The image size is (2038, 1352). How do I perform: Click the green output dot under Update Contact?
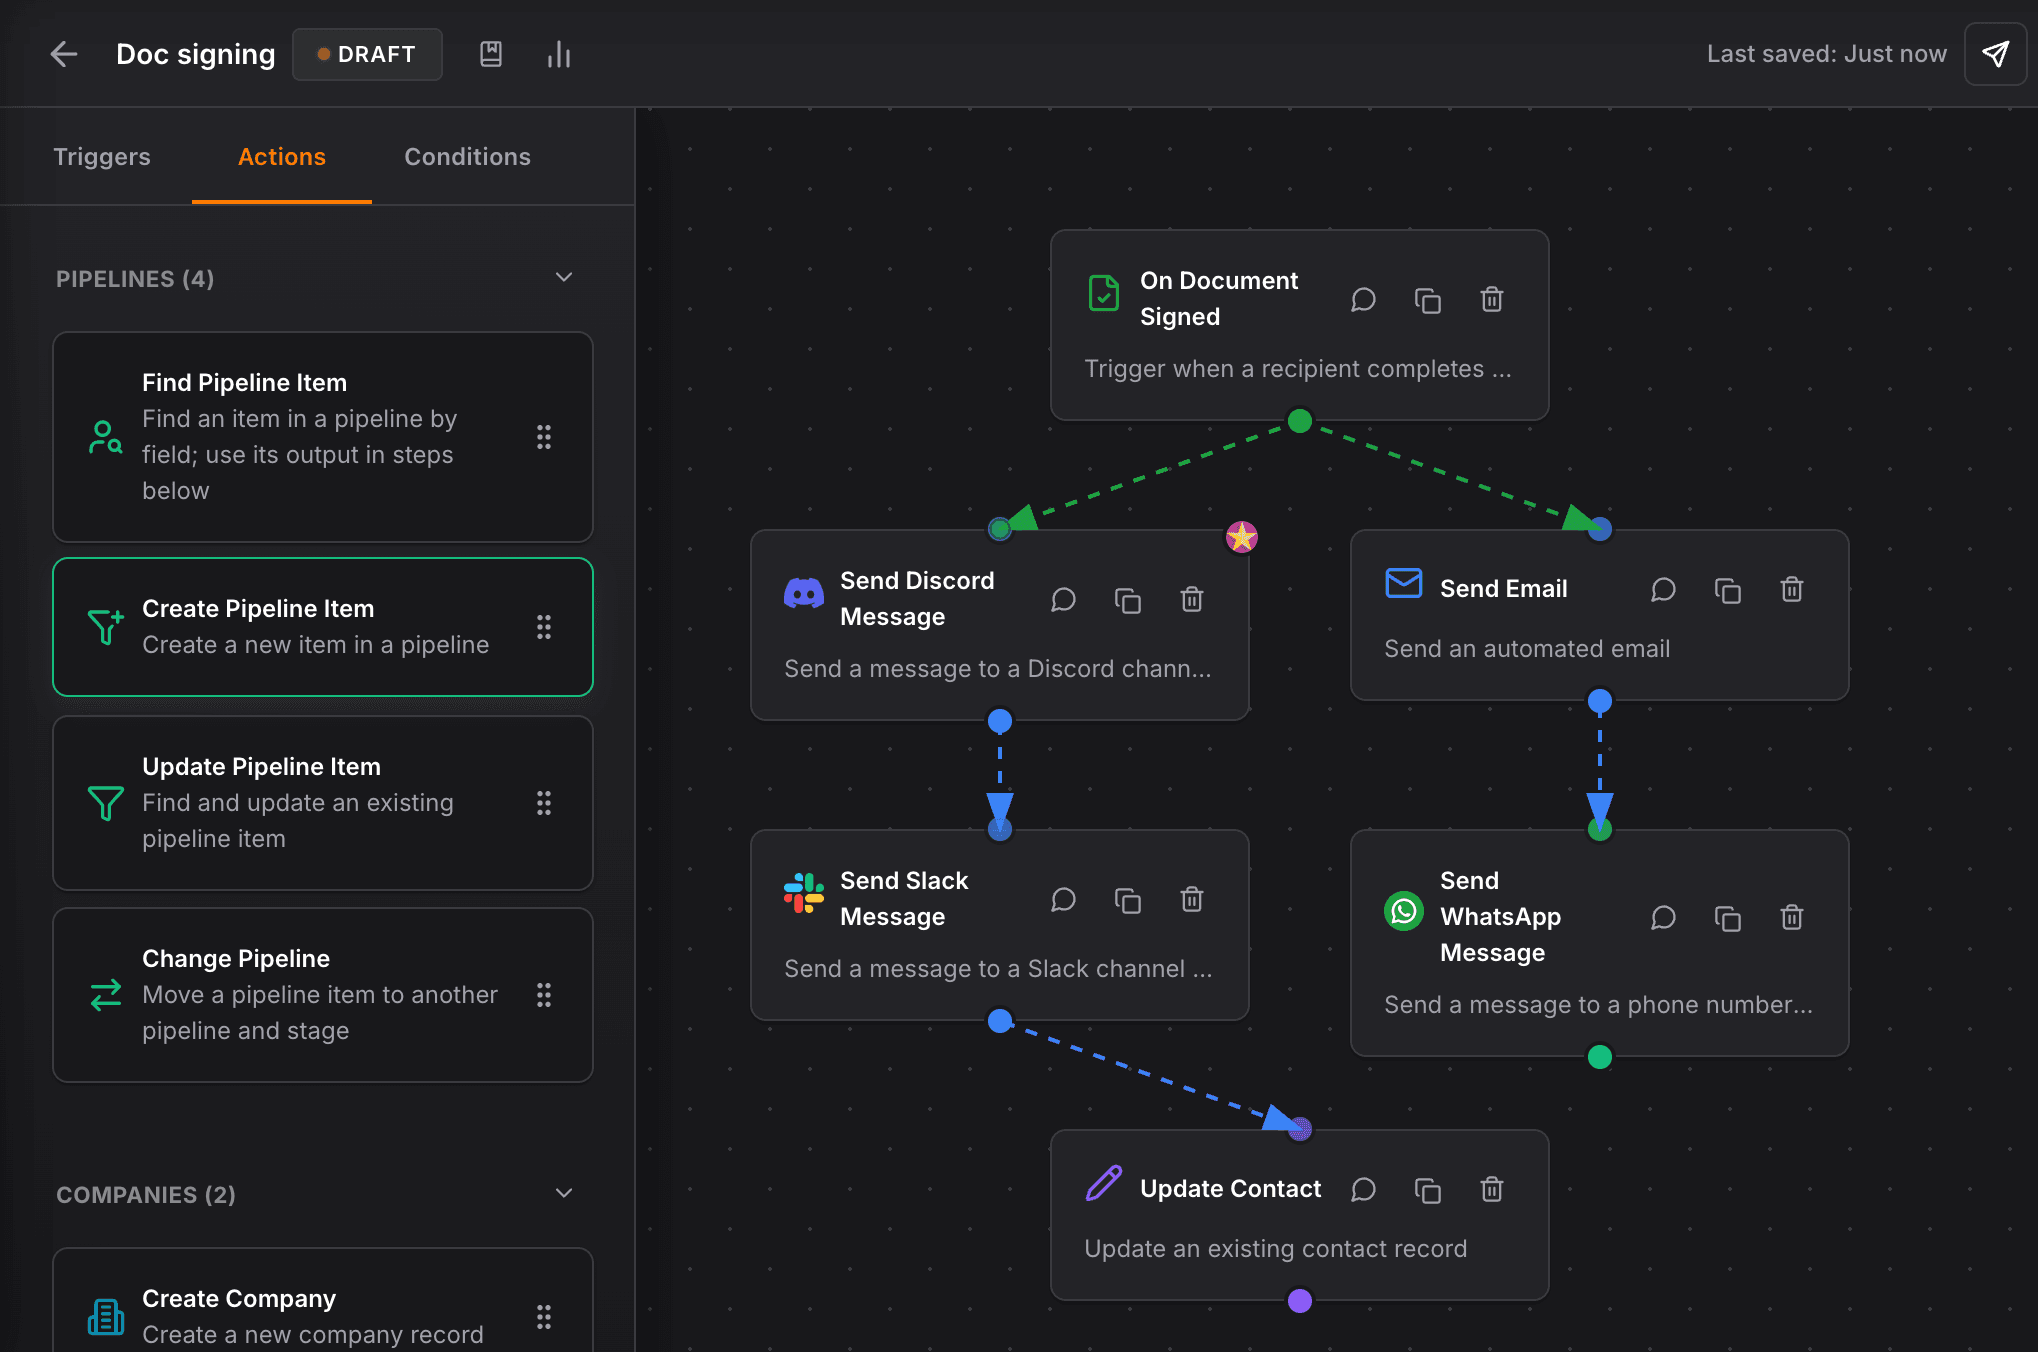tap(1299, 1301)
